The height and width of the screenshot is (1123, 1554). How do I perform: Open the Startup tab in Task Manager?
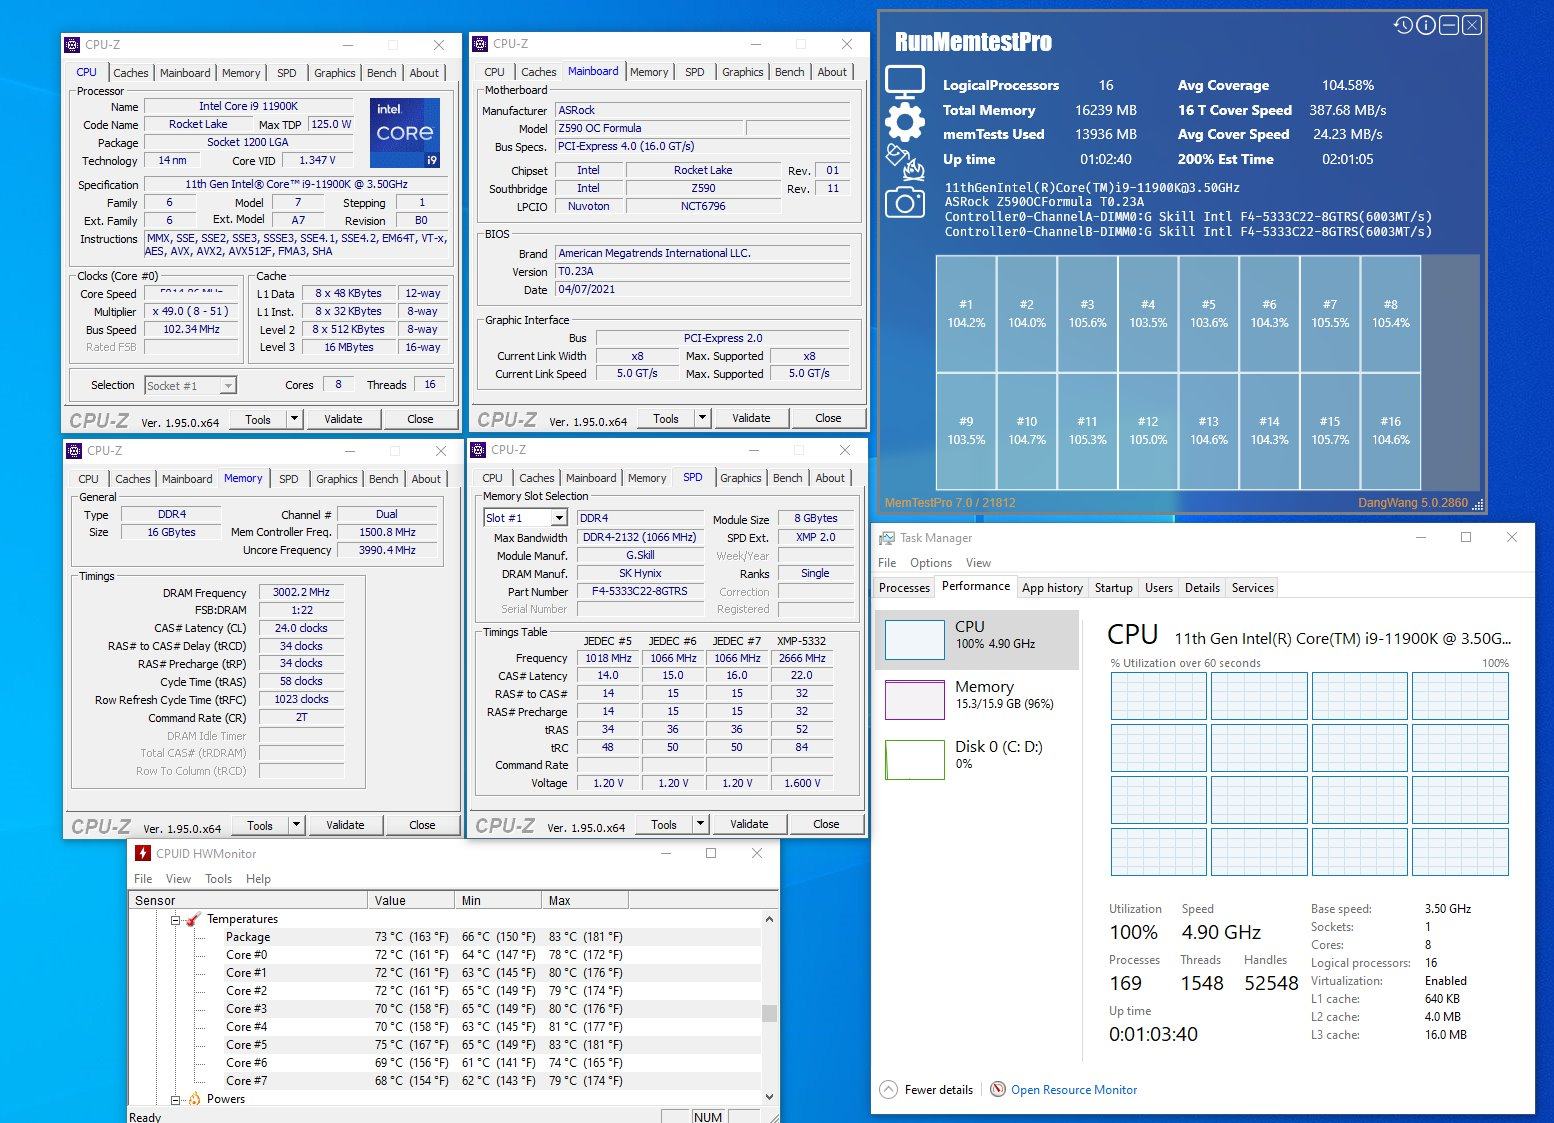click(1113, 588)
